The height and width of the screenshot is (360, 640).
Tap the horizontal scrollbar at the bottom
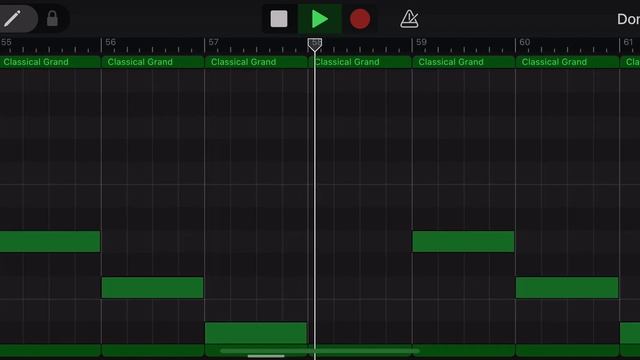pos(320,351)
